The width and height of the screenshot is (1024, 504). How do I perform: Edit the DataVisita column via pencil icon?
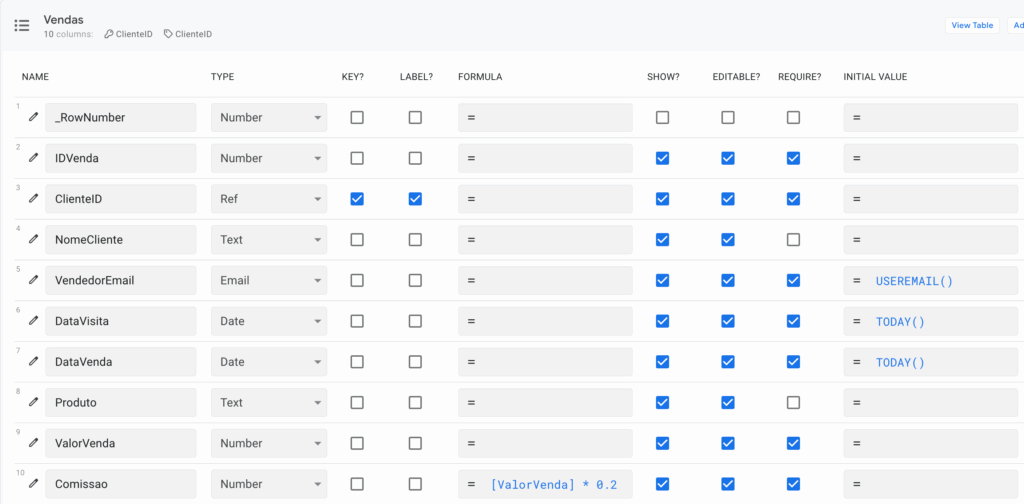(33, 321)
